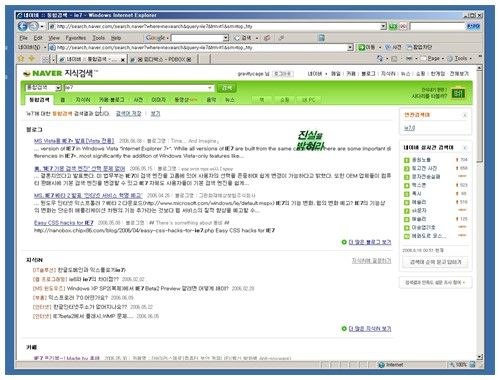Image resolution: width=500 pixels, height=380 pixels.
Task: Open the Favorites menu
Action: [76, 38]
